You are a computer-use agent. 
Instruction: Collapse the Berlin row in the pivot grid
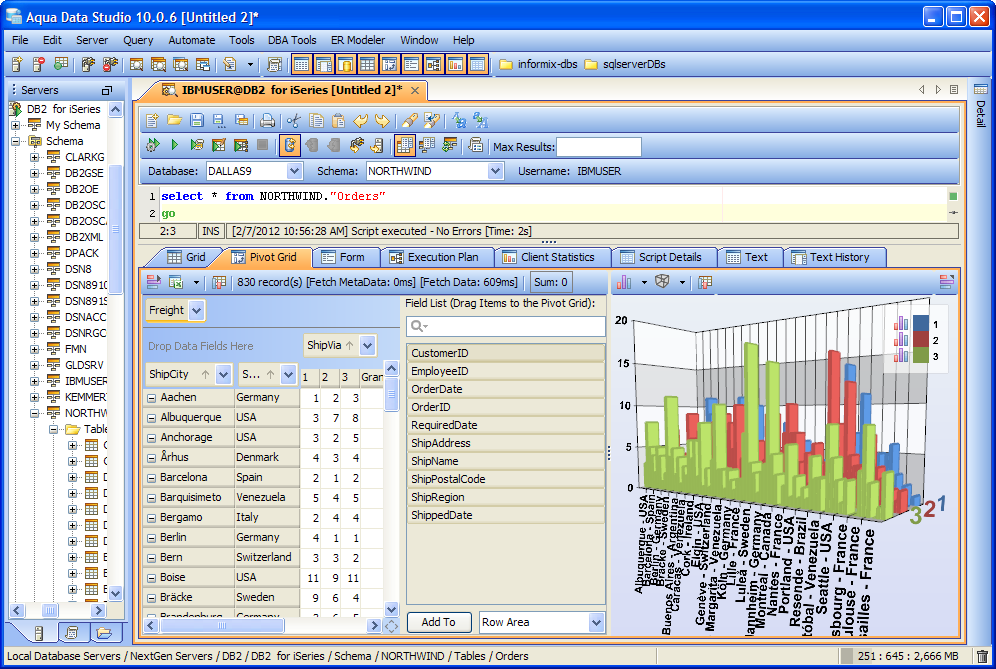(152, 538)
